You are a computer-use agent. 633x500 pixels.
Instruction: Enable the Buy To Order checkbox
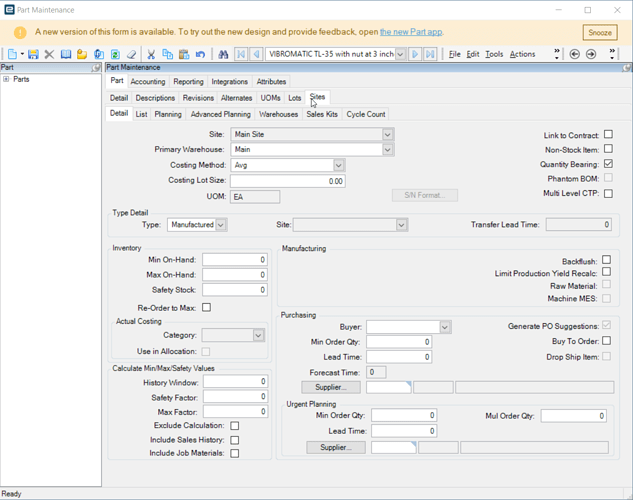[606, 341]
